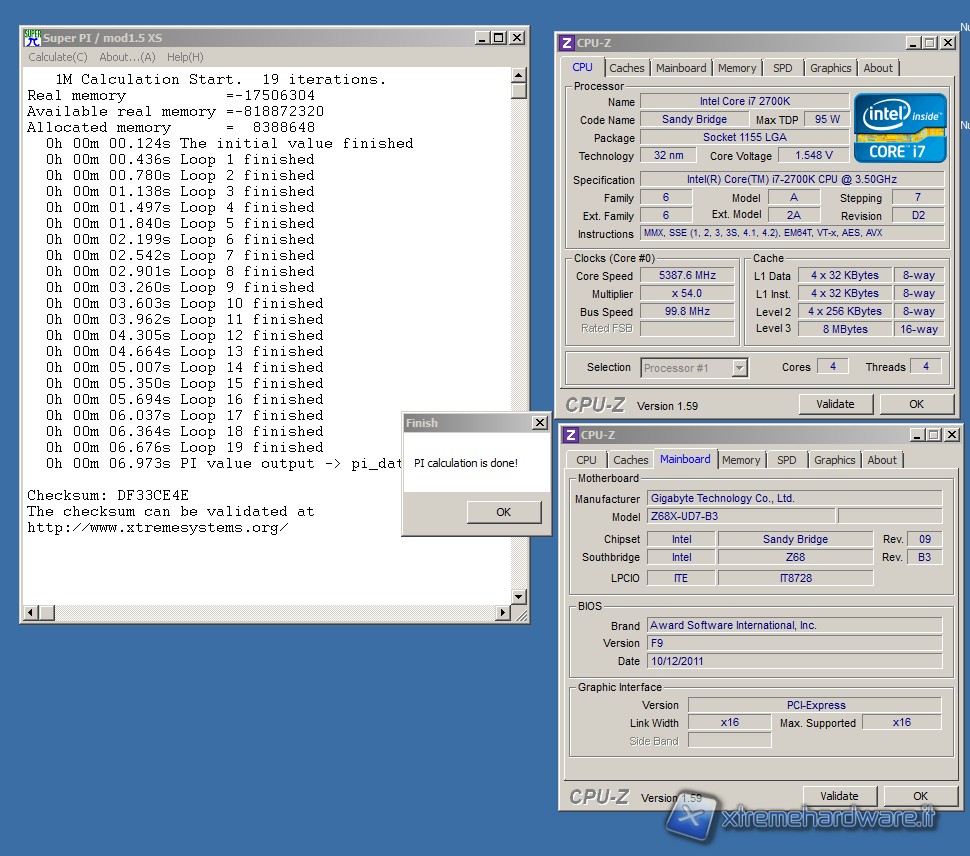970x856 pixels.
Task: Click the Intel Core i7 logo badge
Action: [x=899, y=127]
